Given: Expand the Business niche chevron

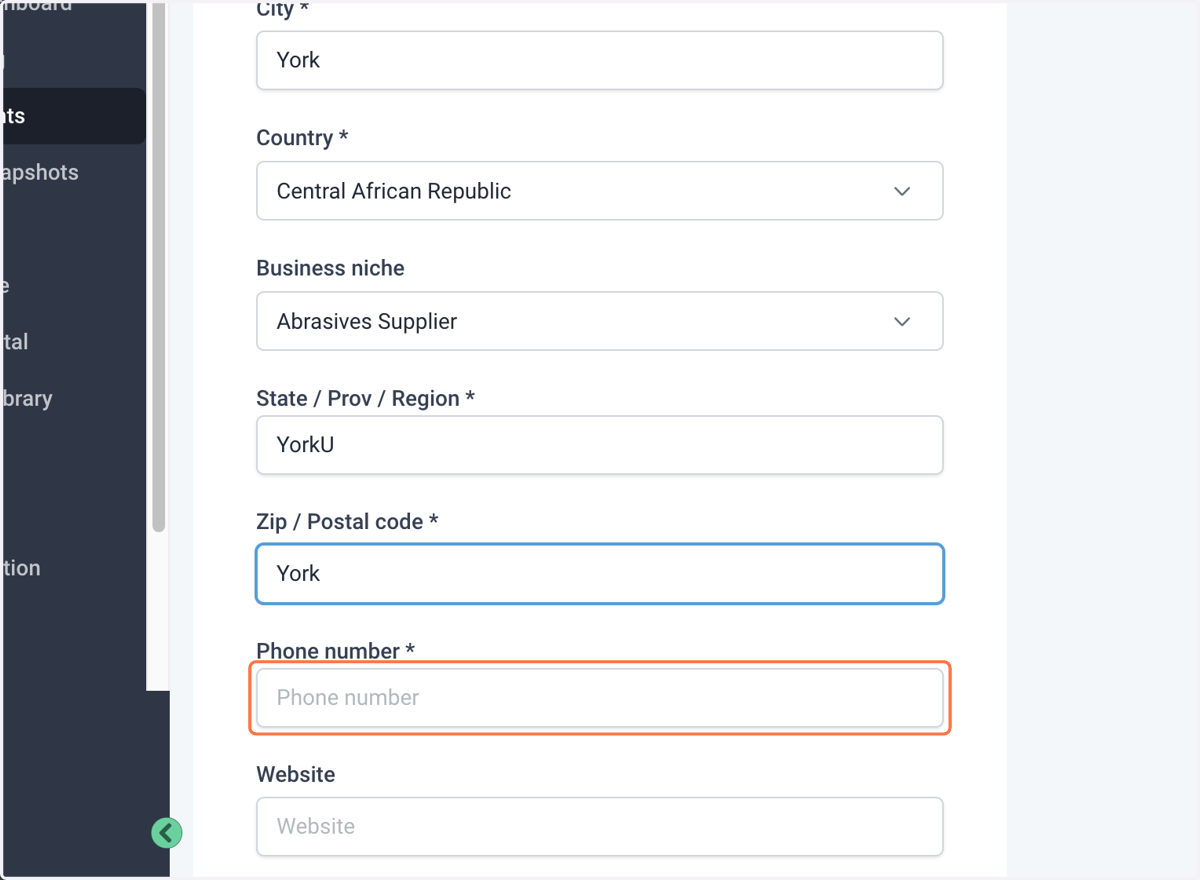Looking at the screenshot, I should 902,321.
